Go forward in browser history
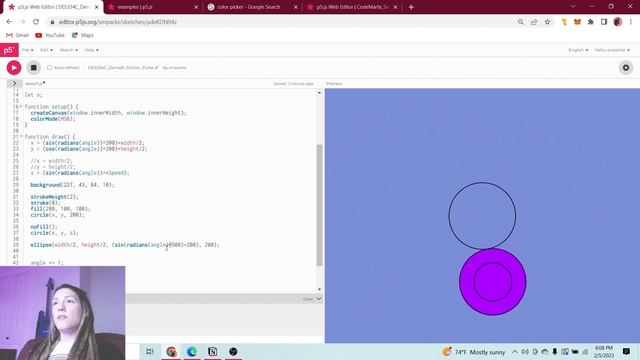640x360 pixels. point(22,22)
